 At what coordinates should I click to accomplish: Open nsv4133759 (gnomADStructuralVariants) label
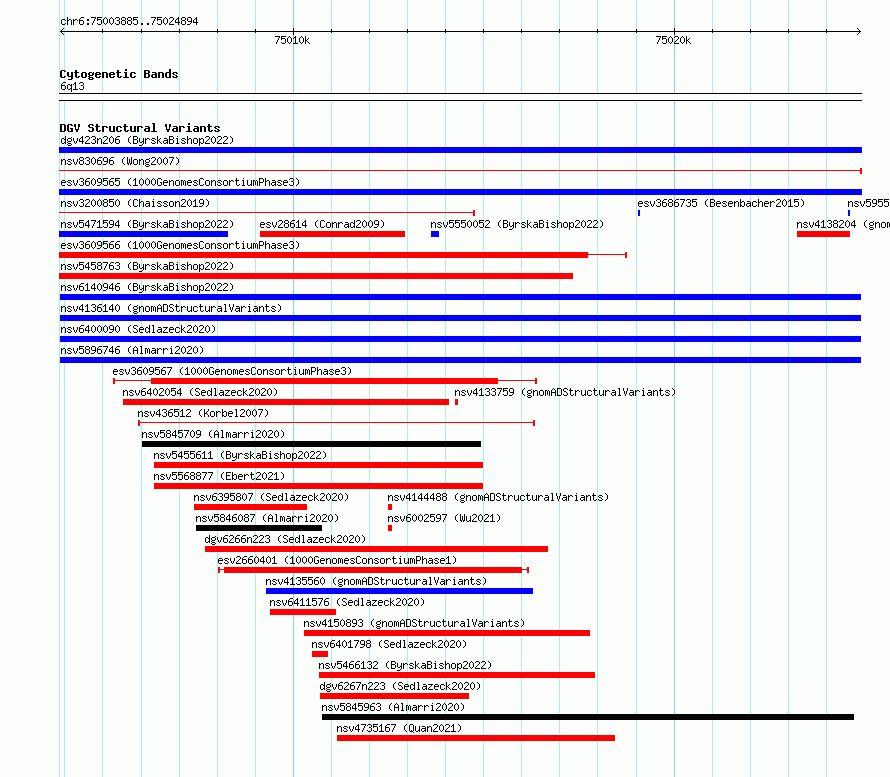(565, 392)
